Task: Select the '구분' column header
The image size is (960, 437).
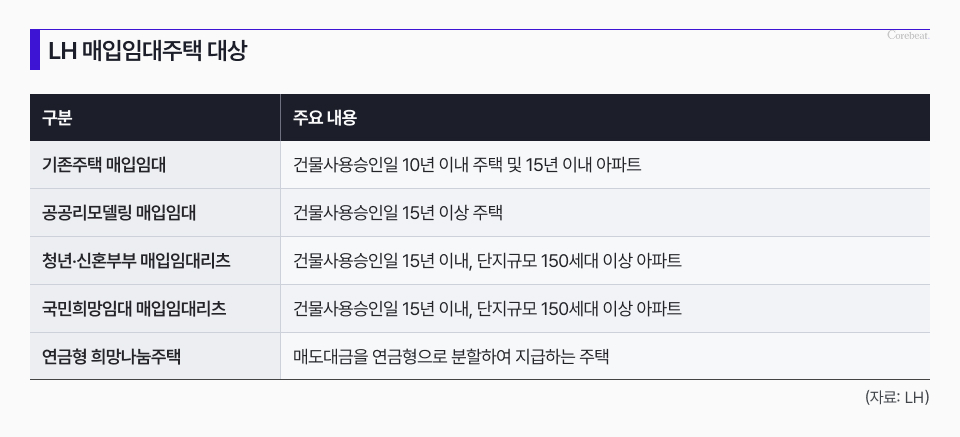Action: coord(57,118)
